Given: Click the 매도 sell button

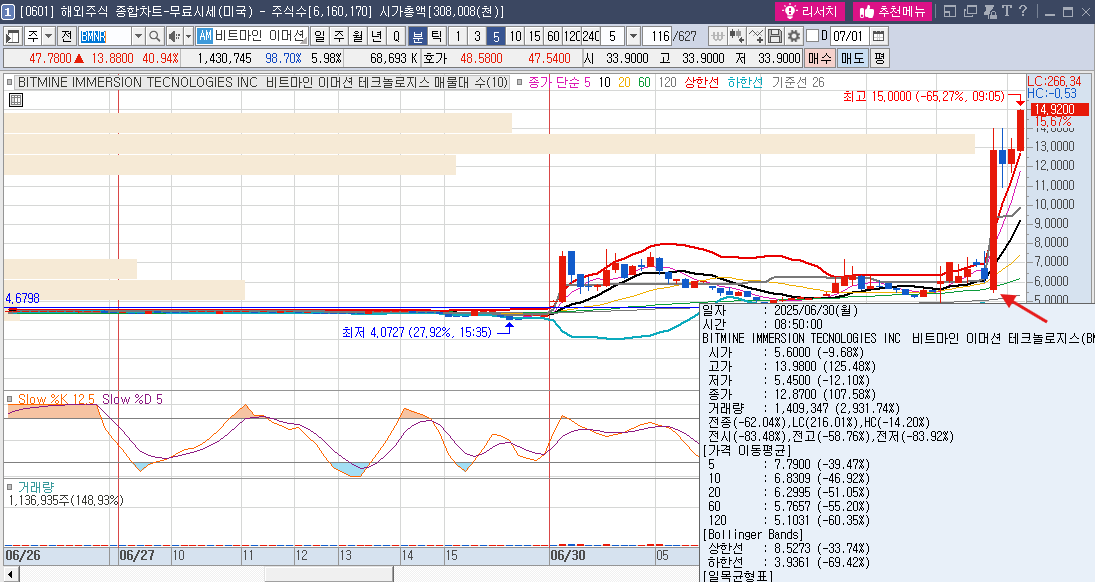Looking at the screenshot, I should point(852,58).
